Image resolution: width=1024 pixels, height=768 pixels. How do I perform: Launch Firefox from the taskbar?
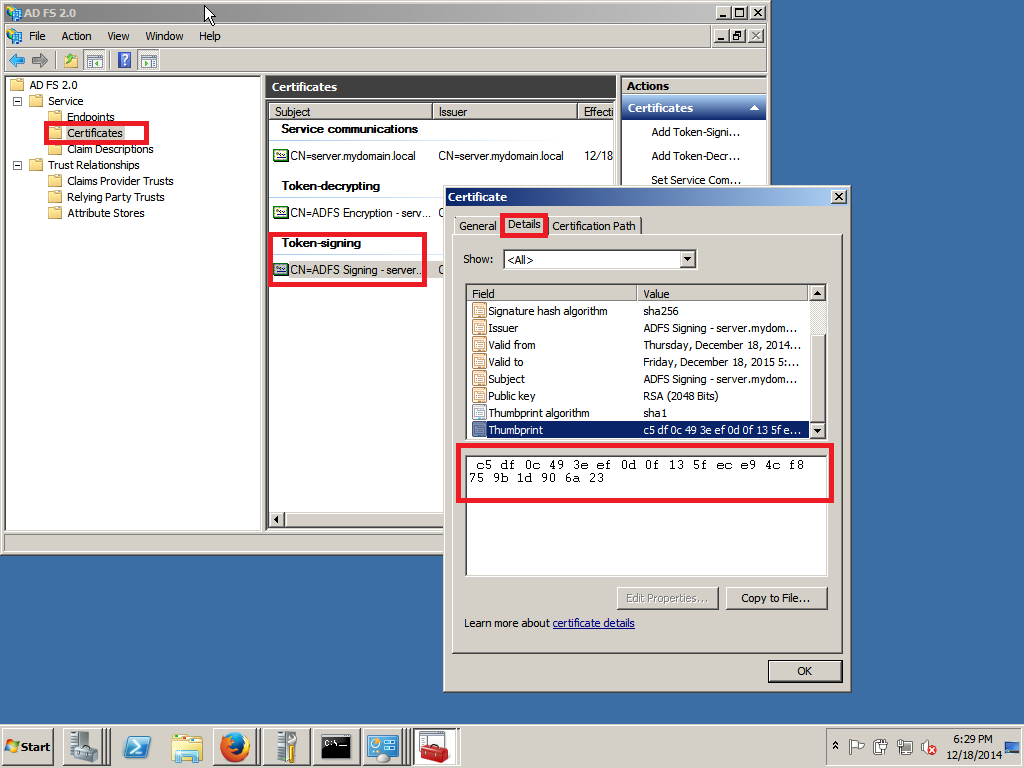pos(235,747)
